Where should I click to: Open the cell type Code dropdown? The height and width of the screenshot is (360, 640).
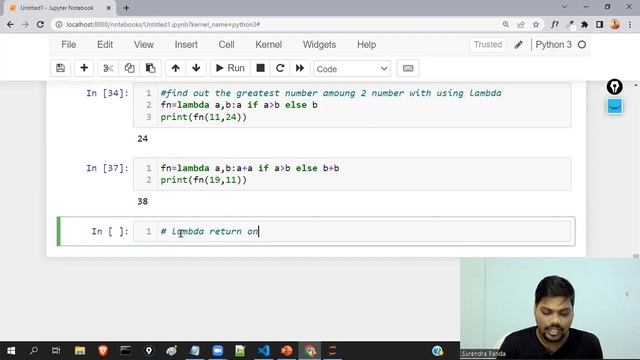click(352, 69)
